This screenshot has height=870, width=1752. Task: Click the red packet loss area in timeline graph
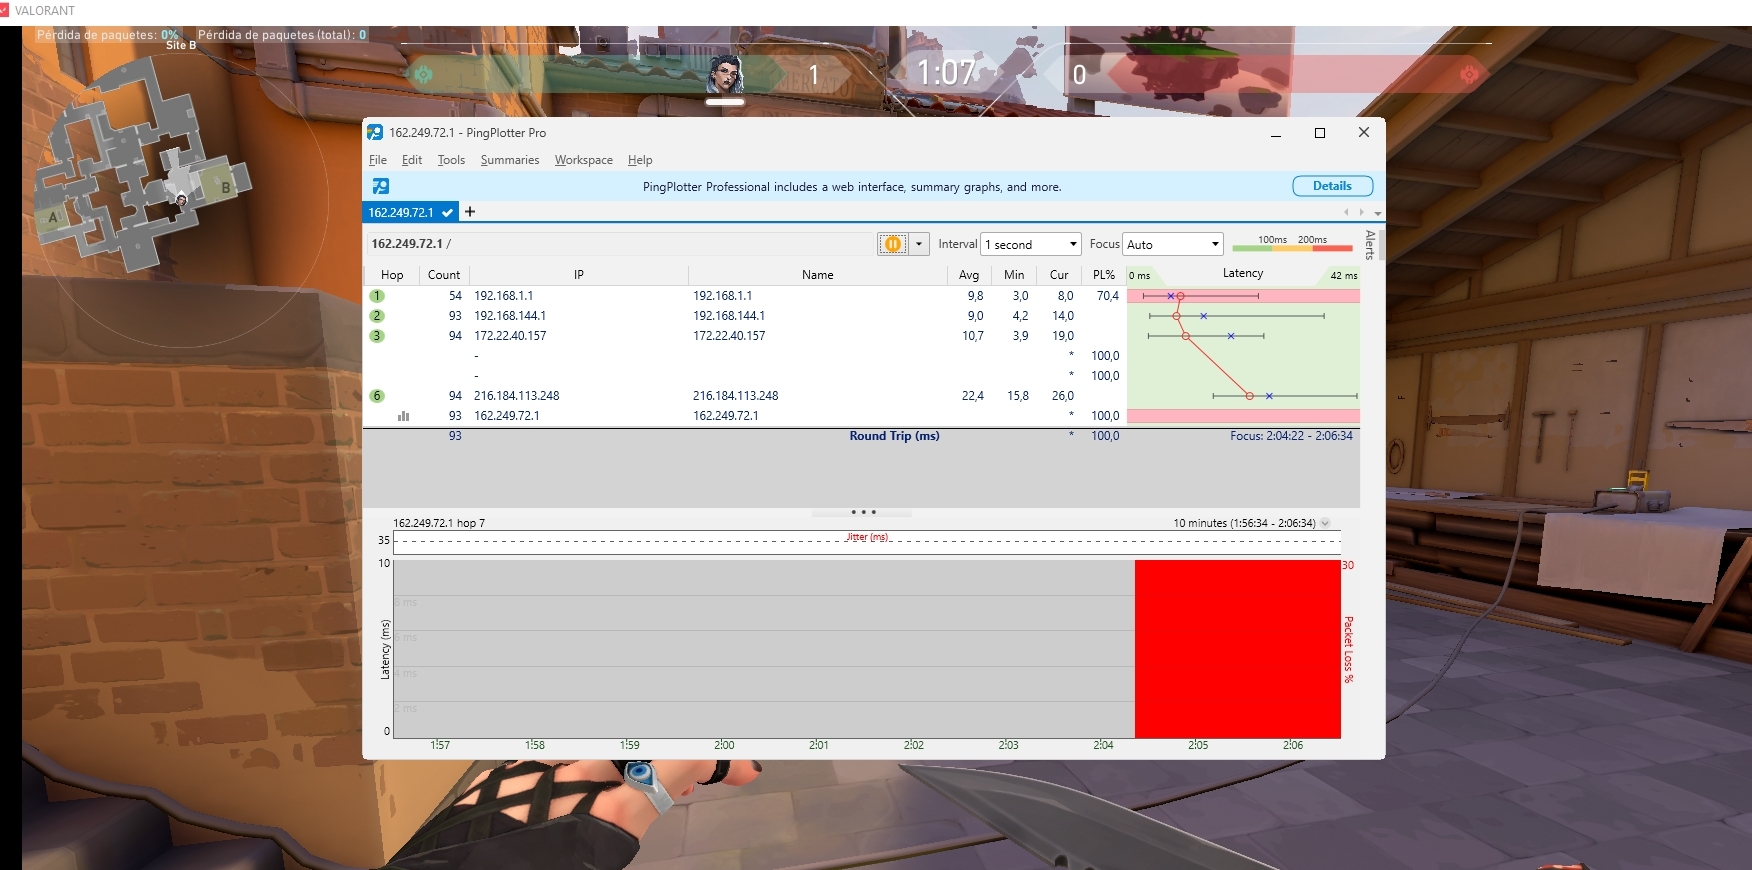(1238, 649)
